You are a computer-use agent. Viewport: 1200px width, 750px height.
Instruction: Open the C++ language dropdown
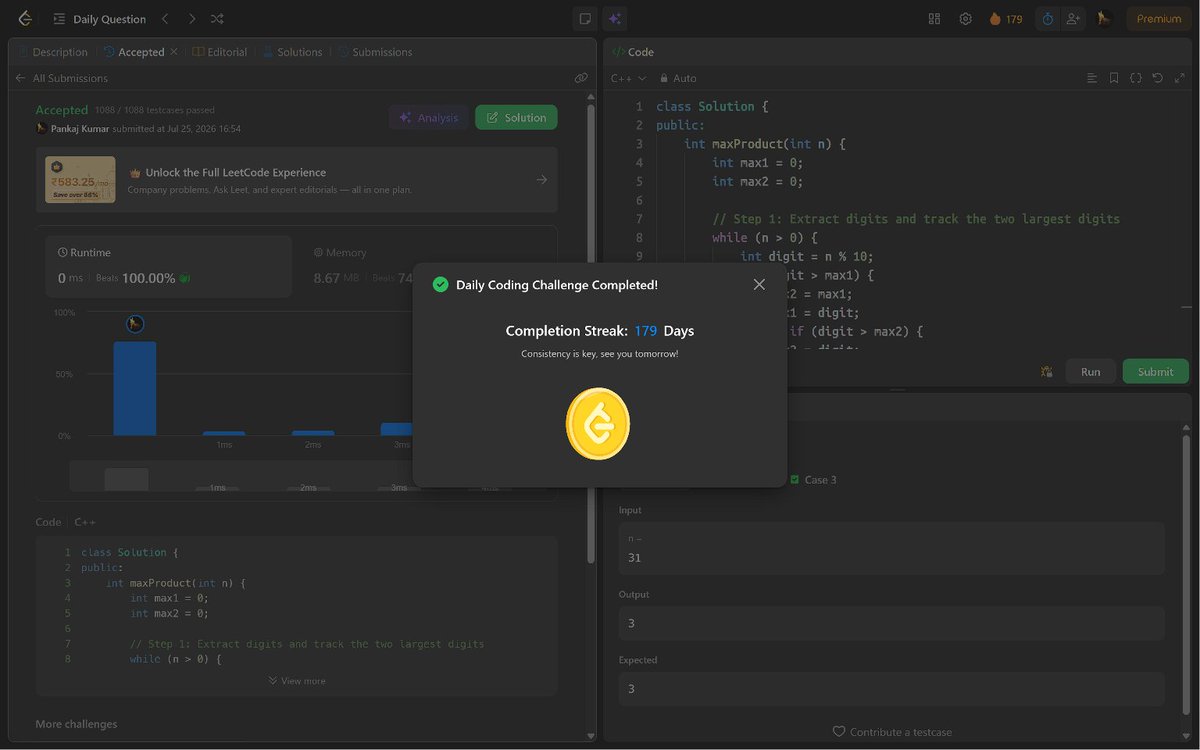(628, 78)
